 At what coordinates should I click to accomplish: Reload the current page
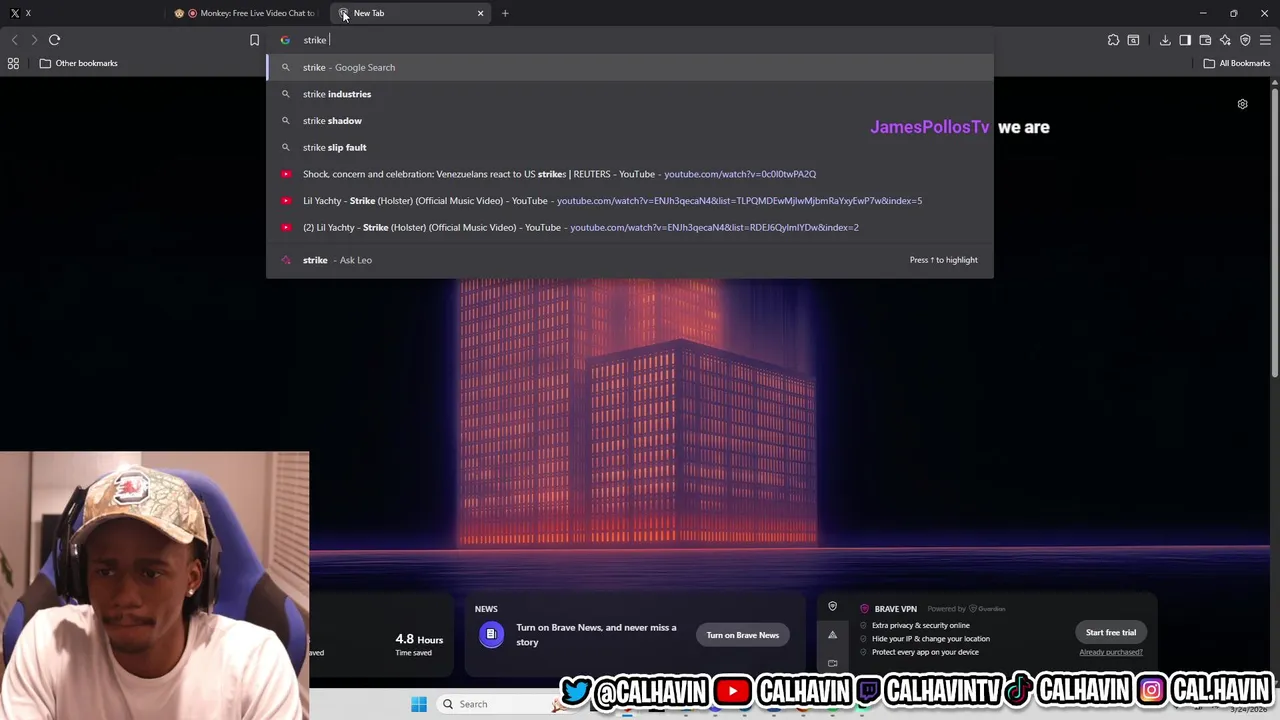click(x=55, y=40)
